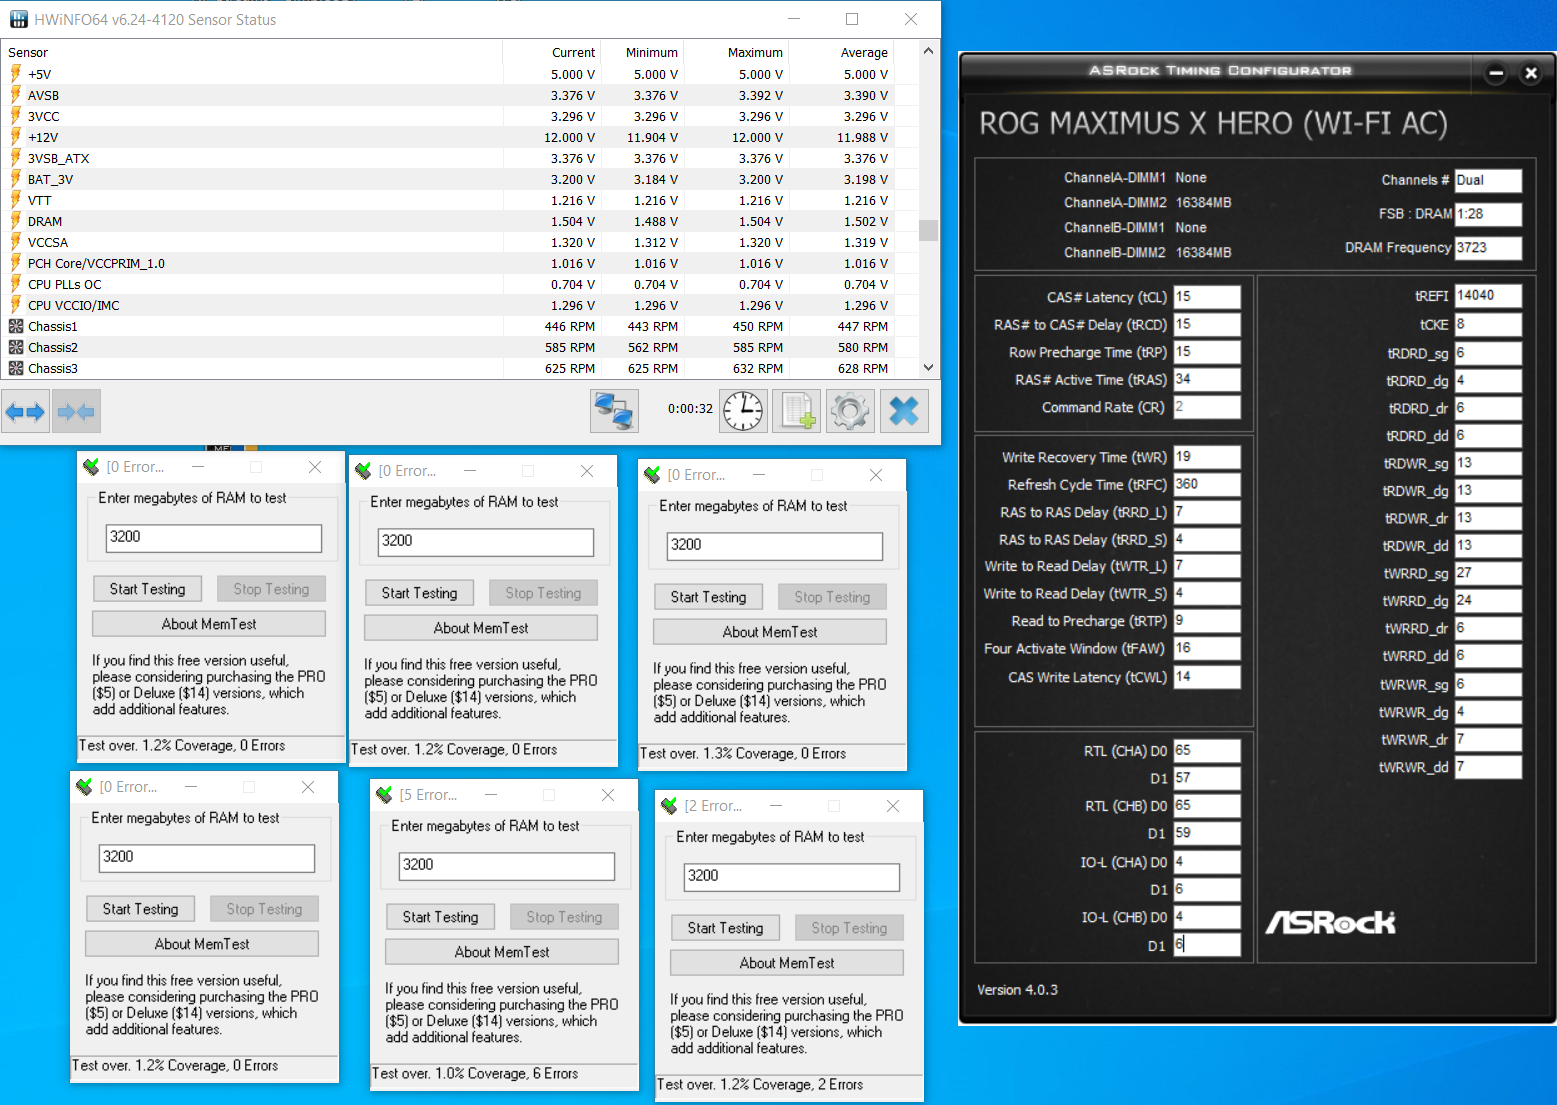Select the lightning icon beside AVSB
The height and width of the screenshot is (1105, 1557).
point(16,95)
